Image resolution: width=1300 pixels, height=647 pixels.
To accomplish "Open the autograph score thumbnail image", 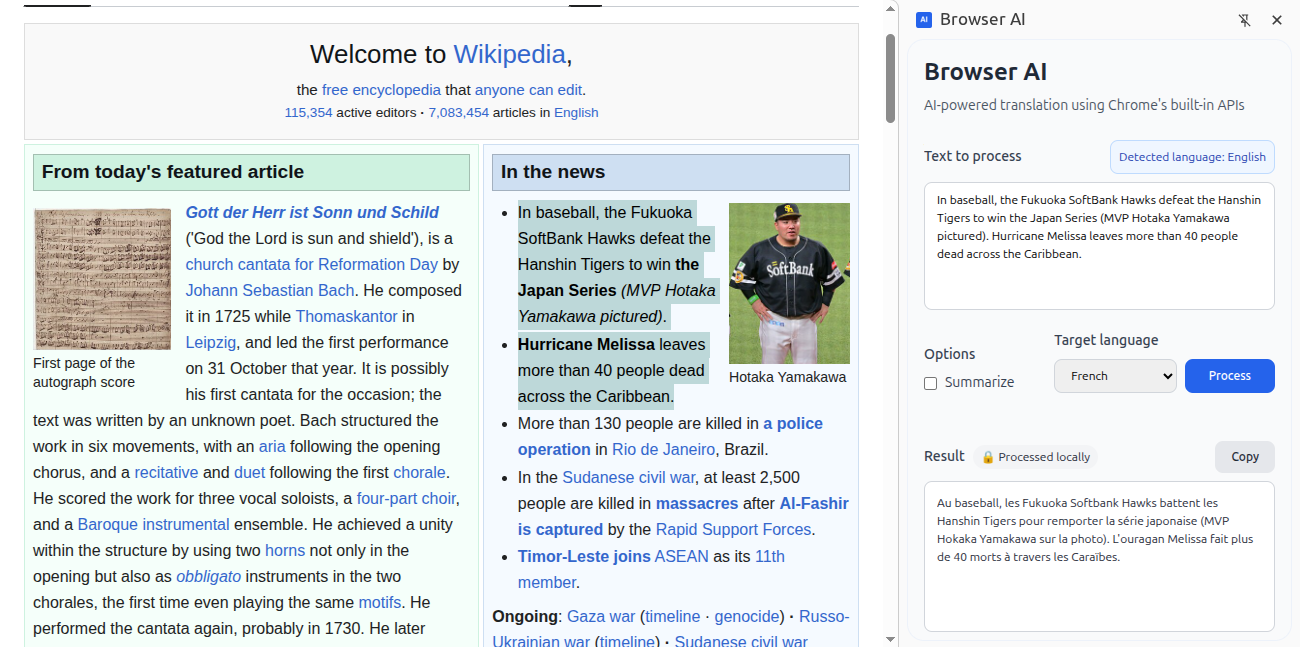I will (103, 279).
